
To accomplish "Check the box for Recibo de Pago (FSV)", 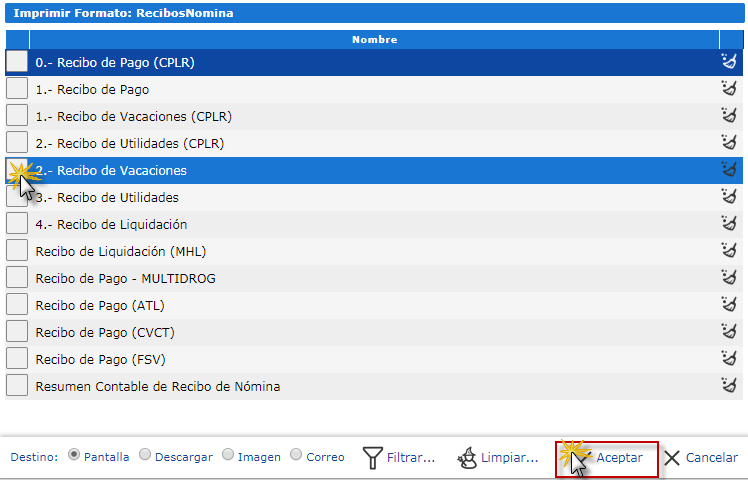I will click(17, 358).
